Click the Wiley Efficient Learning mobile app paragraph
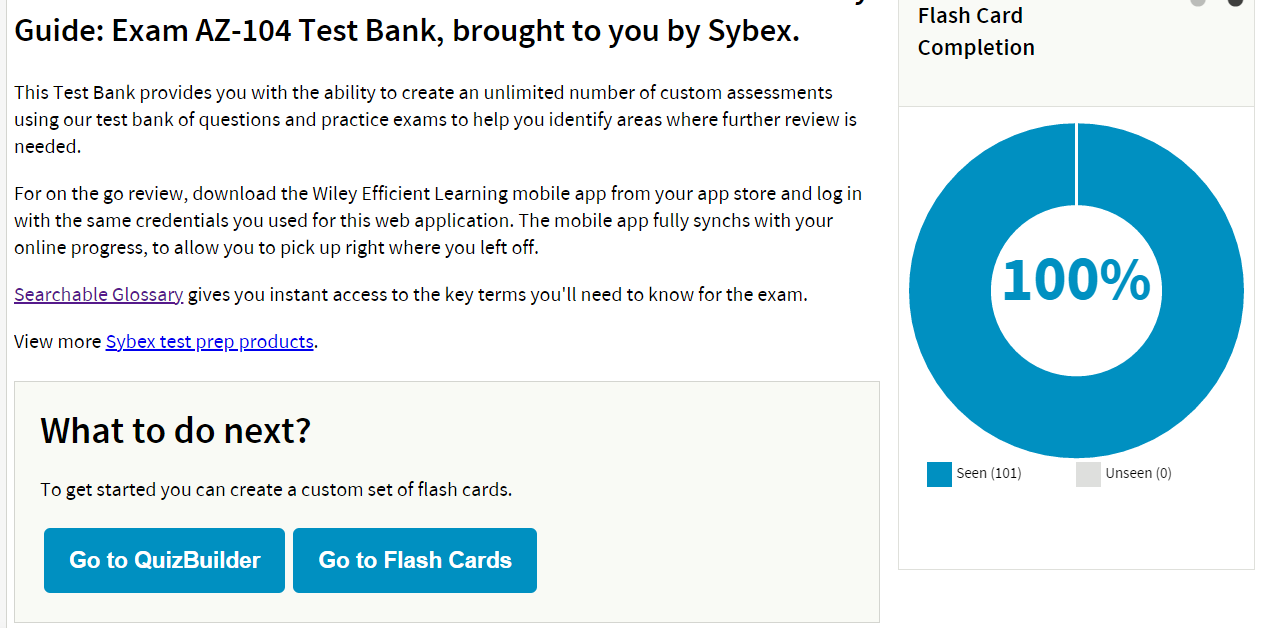1262x628 pixels. (x=437, y=220)
